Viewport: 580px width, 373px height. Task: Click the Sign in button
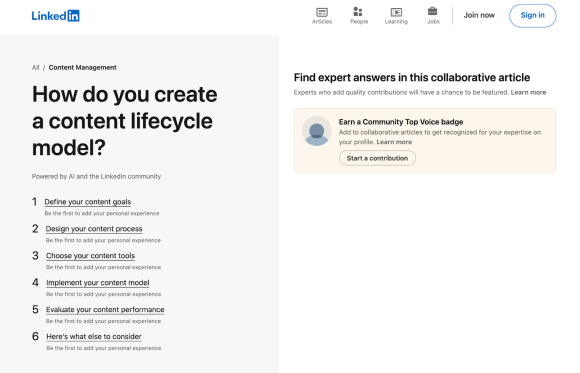pos(532,16)
